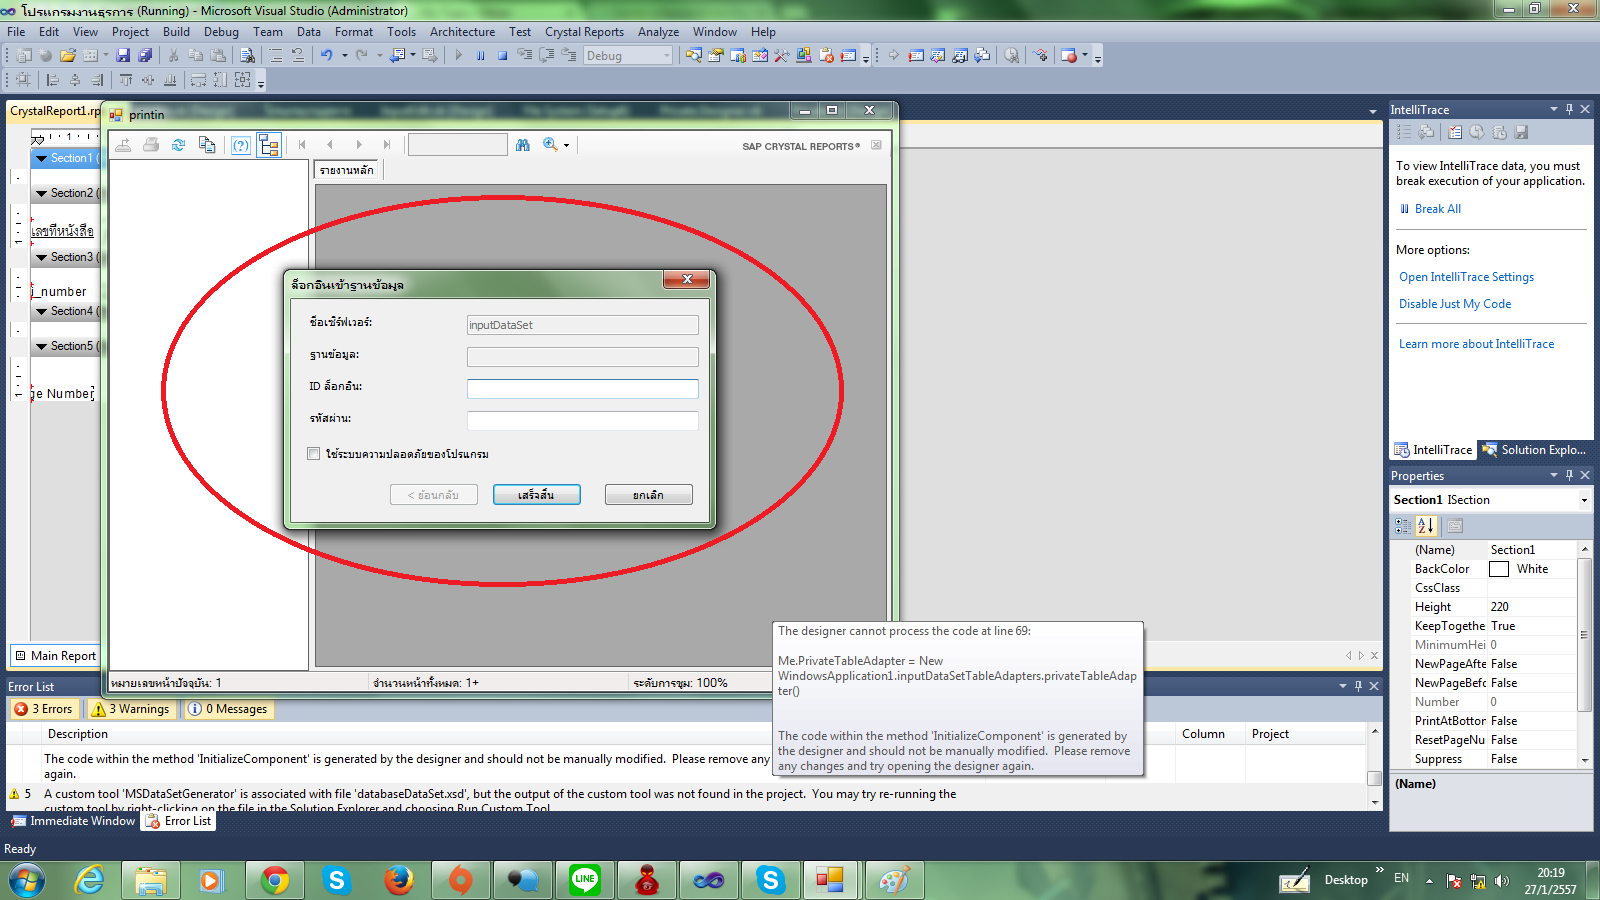Collapse the Section3 arrow in the report designer
The image size is (1600, 900).
(41, 257)
